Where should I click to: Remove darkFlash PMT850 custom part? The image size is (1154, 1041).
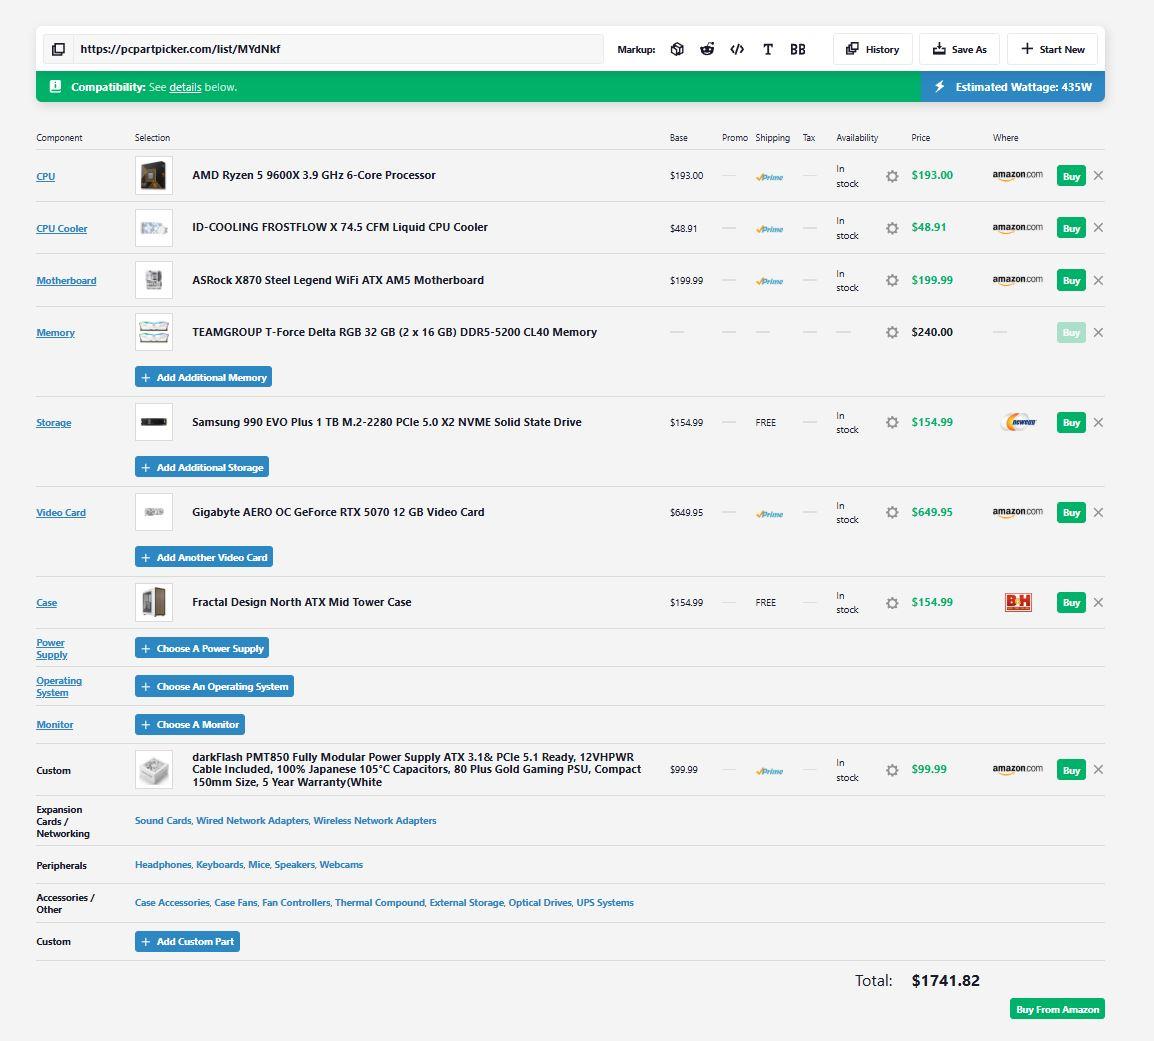(x=1098, y=769)
